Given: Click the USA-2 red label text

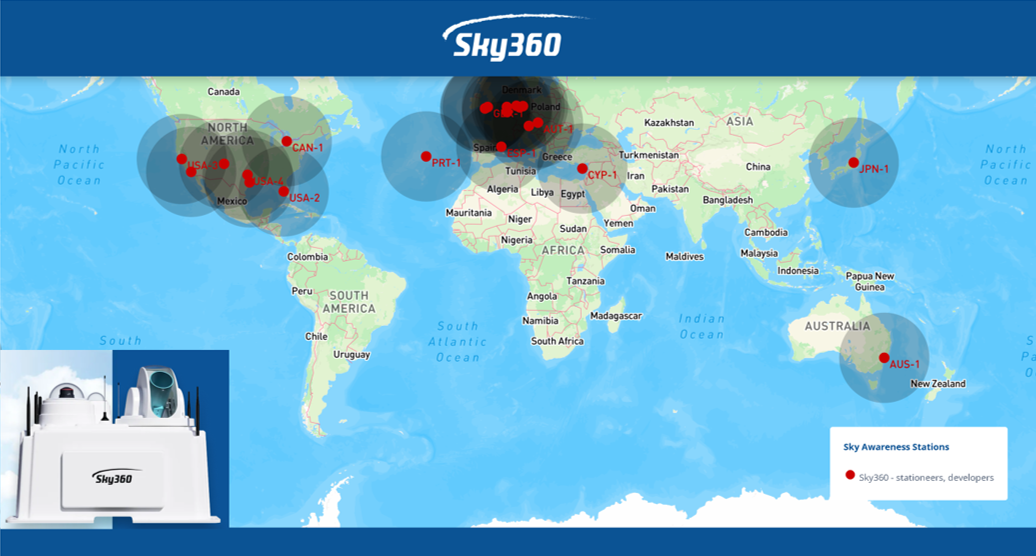Looking at the screenshot, I should 305,198.
